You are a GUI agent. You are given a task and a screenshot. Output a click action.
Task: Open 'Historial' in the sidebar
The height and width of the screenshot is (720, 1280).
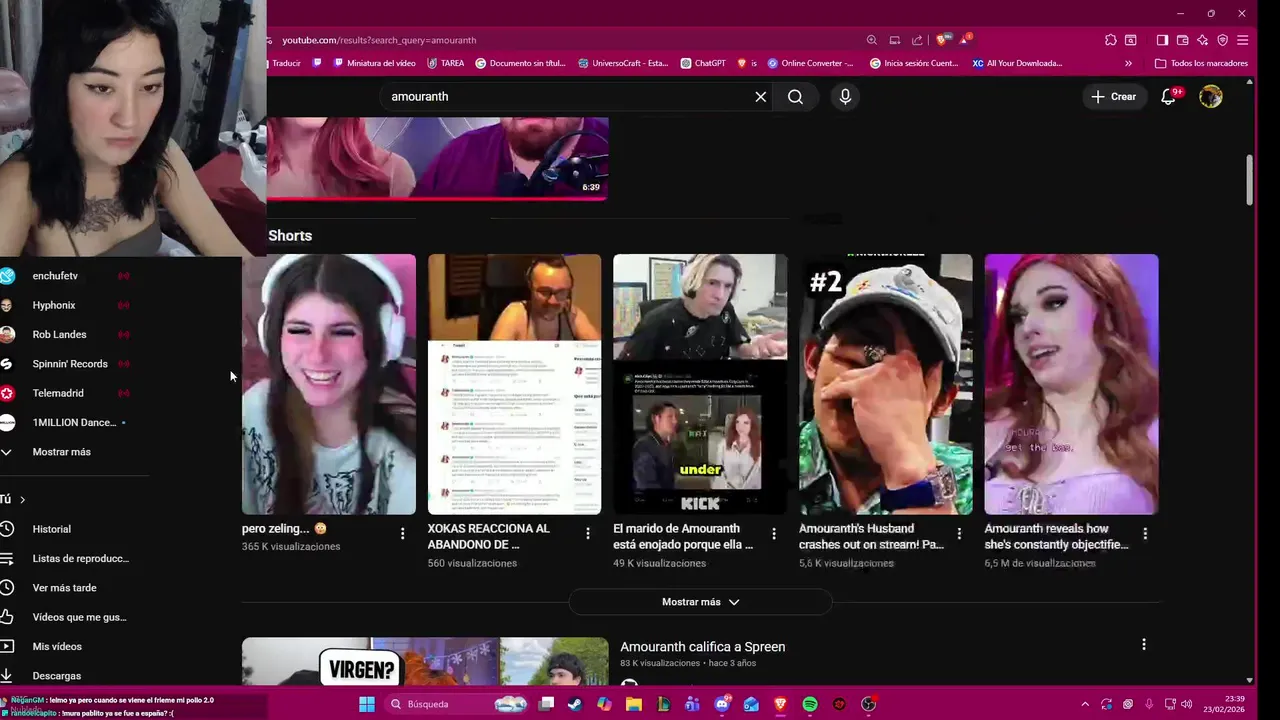[51, 529]
